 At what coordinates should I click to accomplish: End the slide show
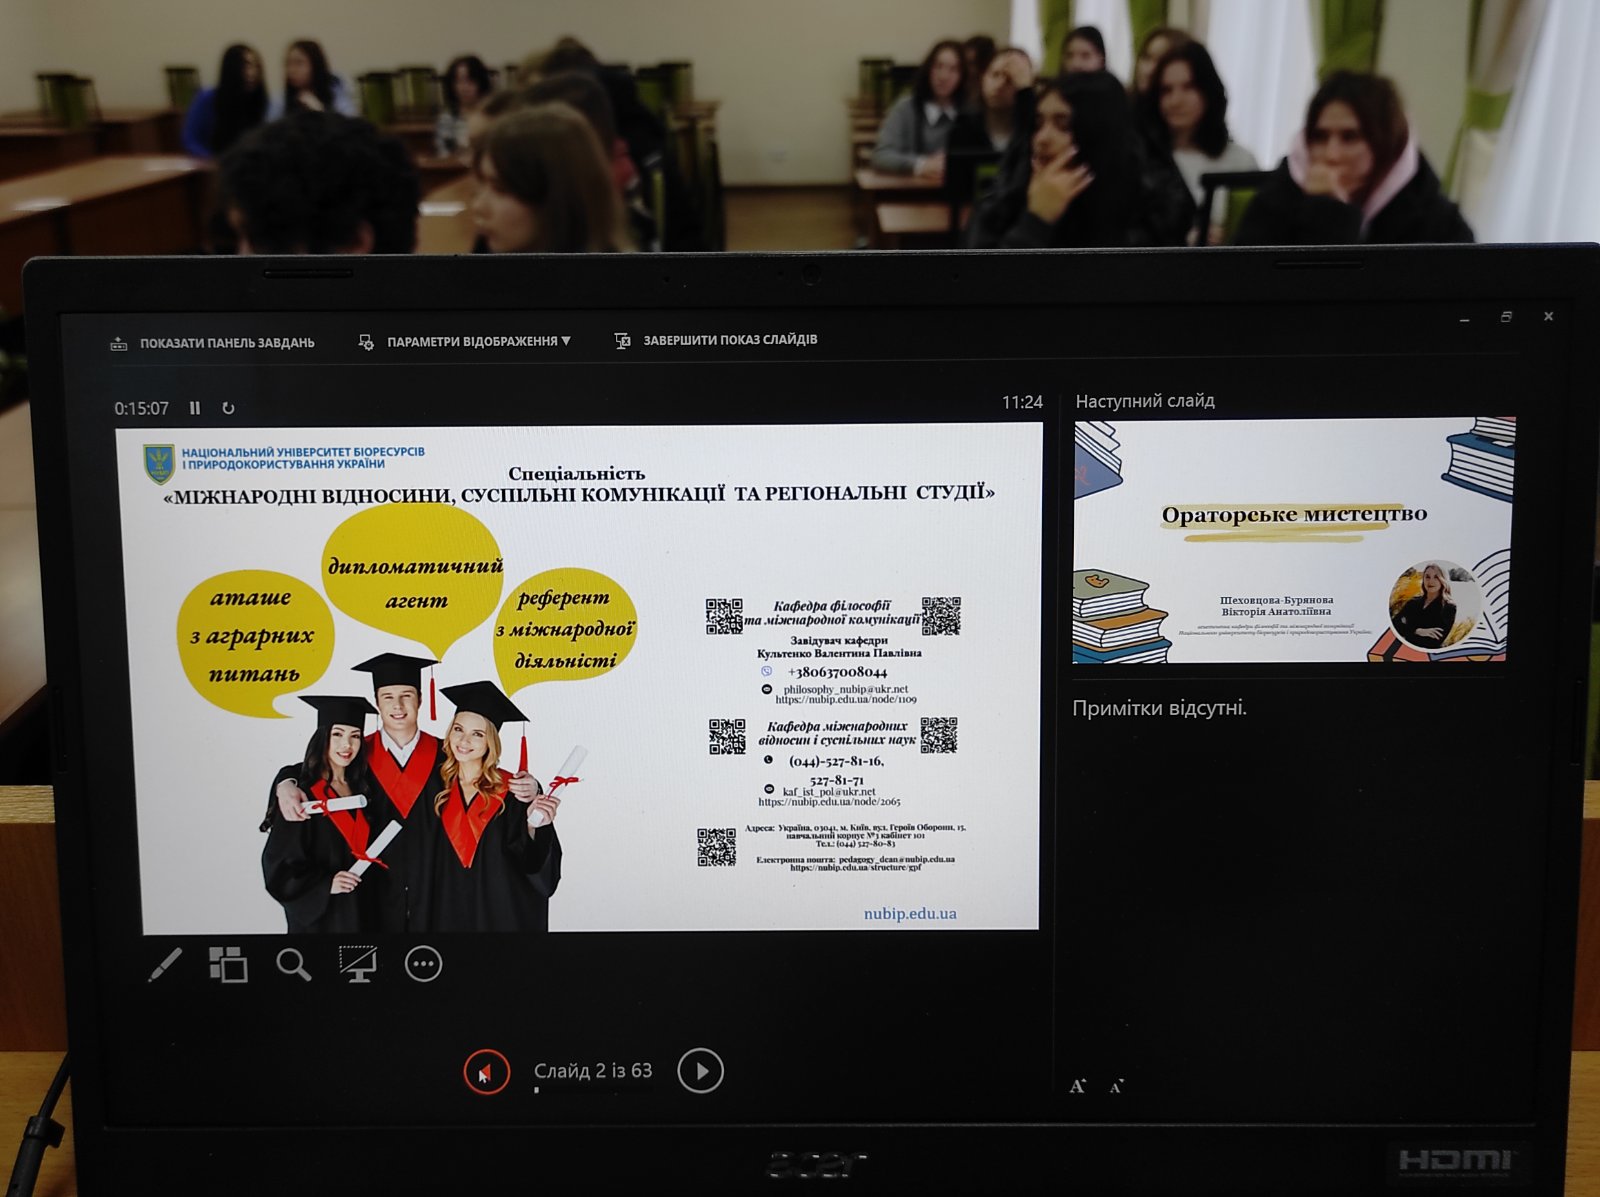(716, 340)
